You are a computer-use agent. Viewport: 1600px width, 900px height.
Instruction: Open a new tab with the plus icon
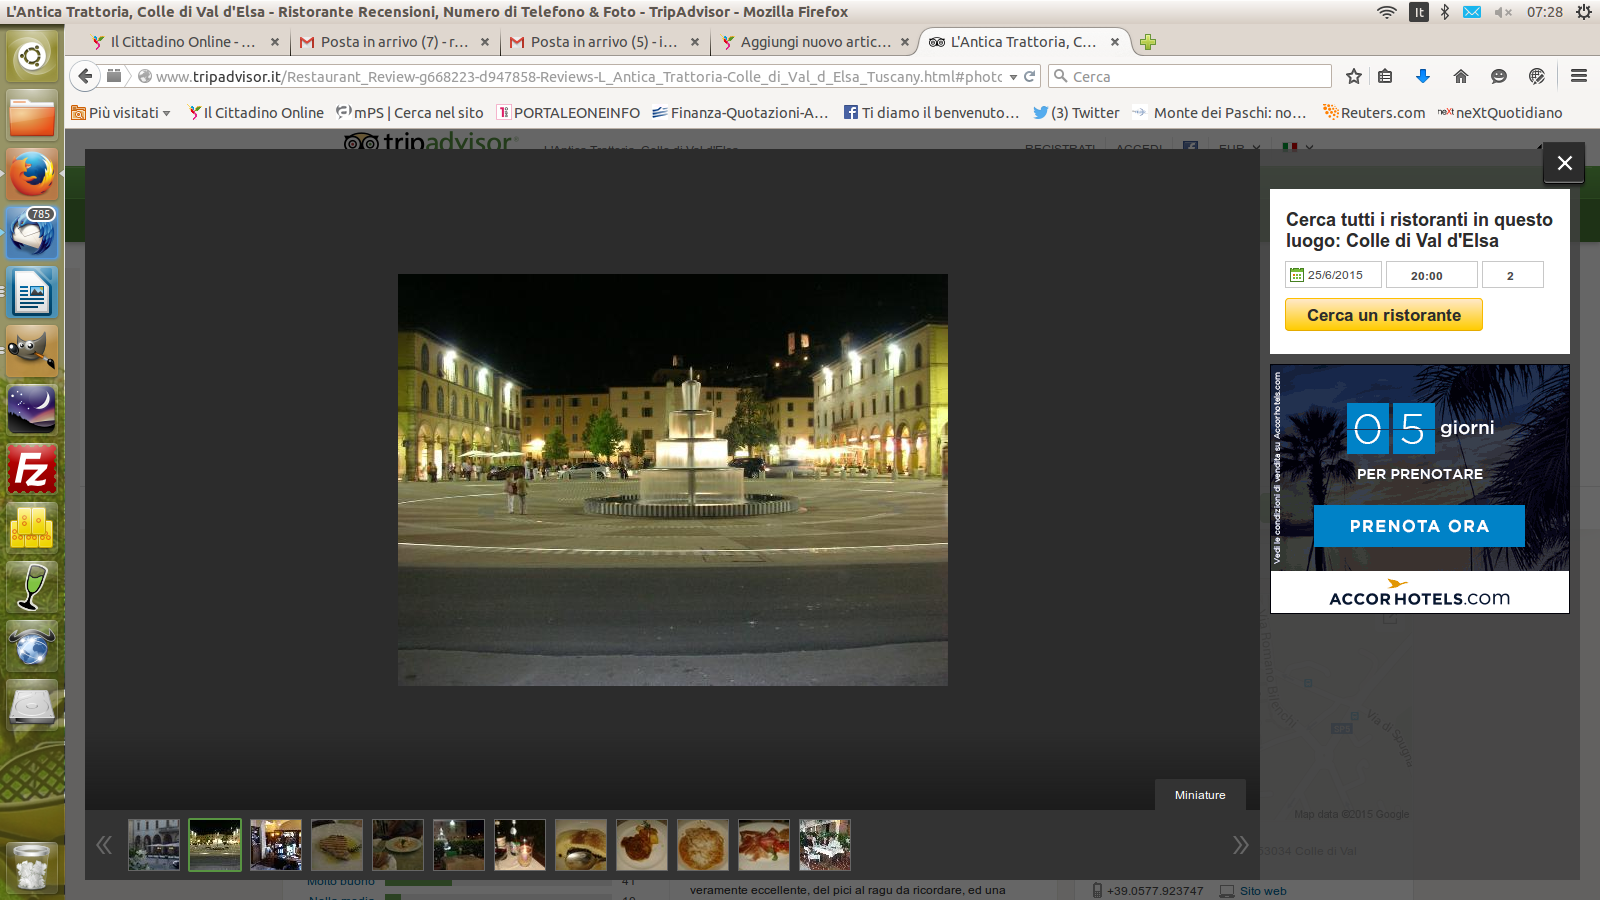[x=1148, y=42]
